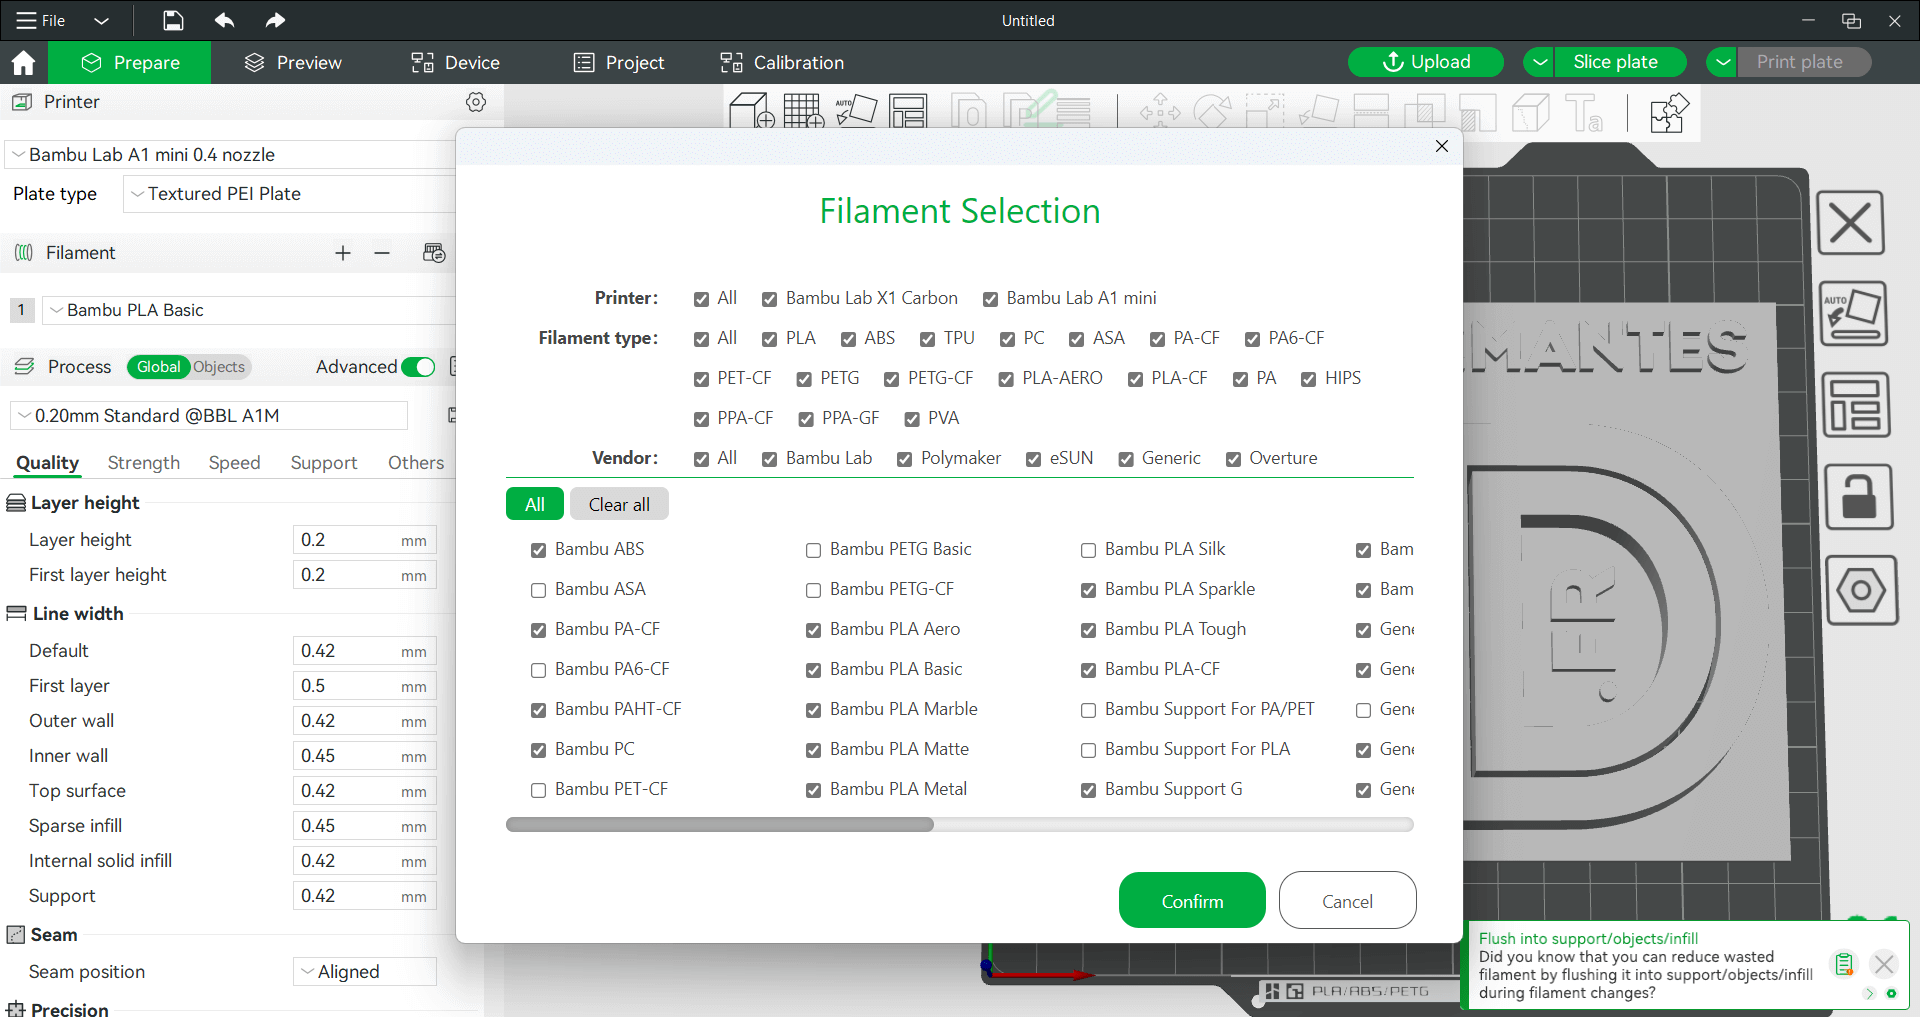
Task: Click the Add plate grid icon
Action: tap(804, 111)
